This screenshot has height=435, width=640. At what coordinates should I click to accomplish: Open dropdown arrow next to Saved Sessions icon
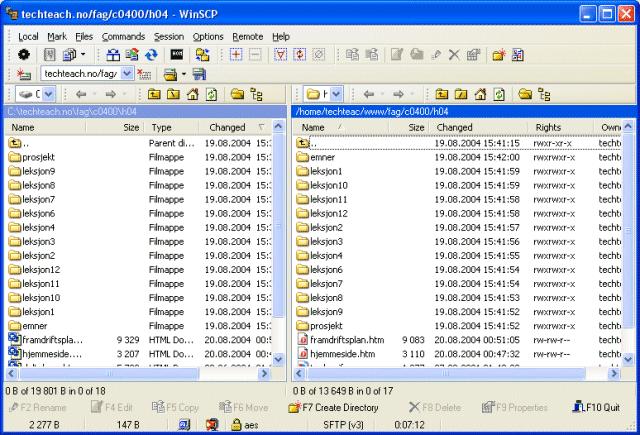pos(184,74)
